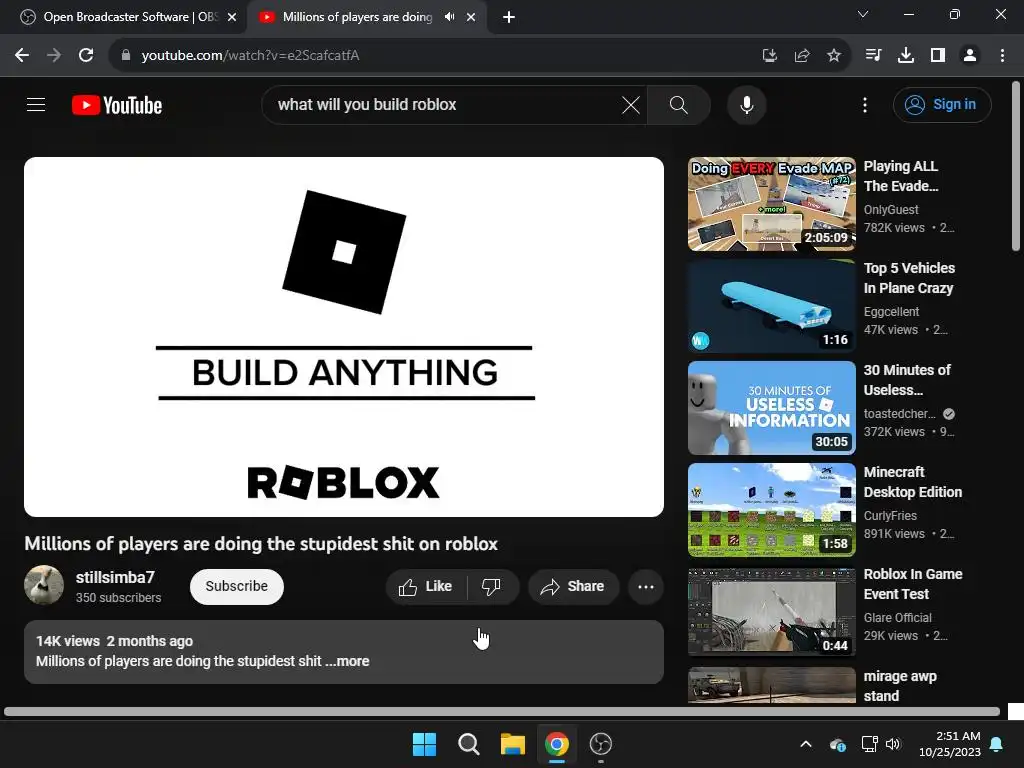Screen dimensions: 1024x768
Task: Click the horizontal scrollbar at bottom
Action: [502, 711]
